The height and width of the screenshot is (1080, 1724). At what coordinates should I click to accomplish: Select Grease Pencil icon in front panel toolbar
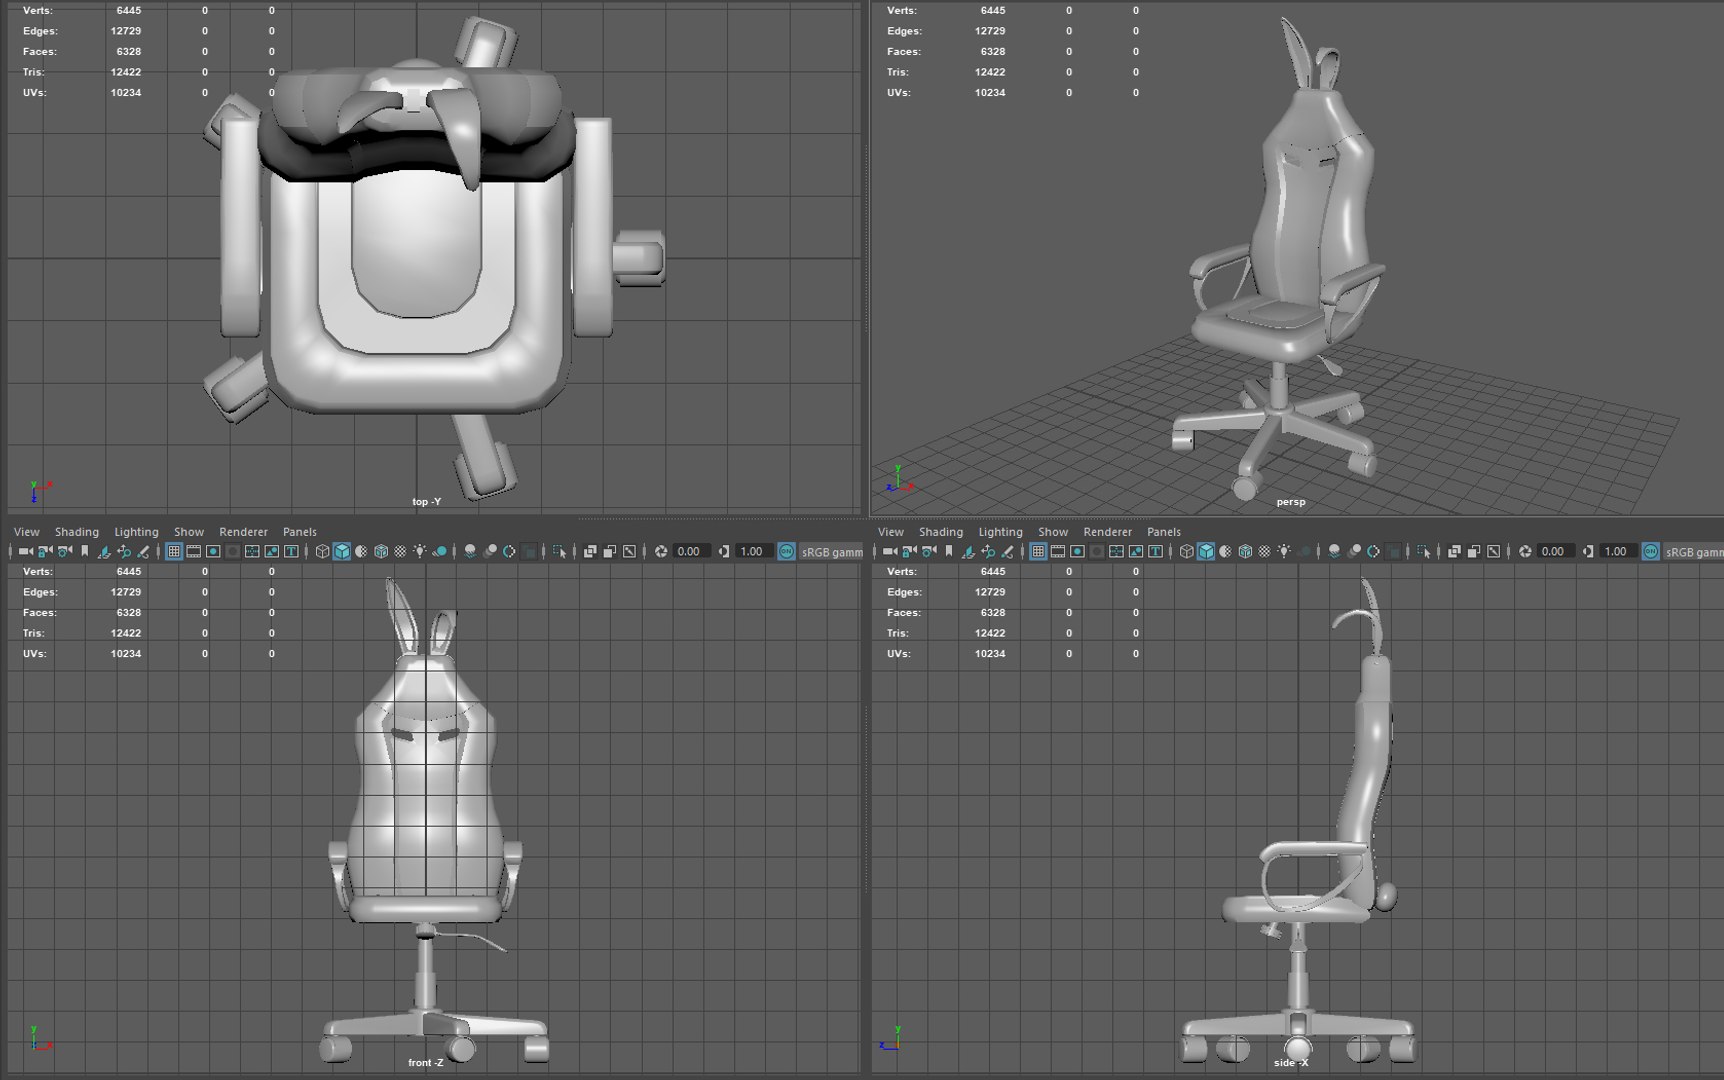point(143,551)
